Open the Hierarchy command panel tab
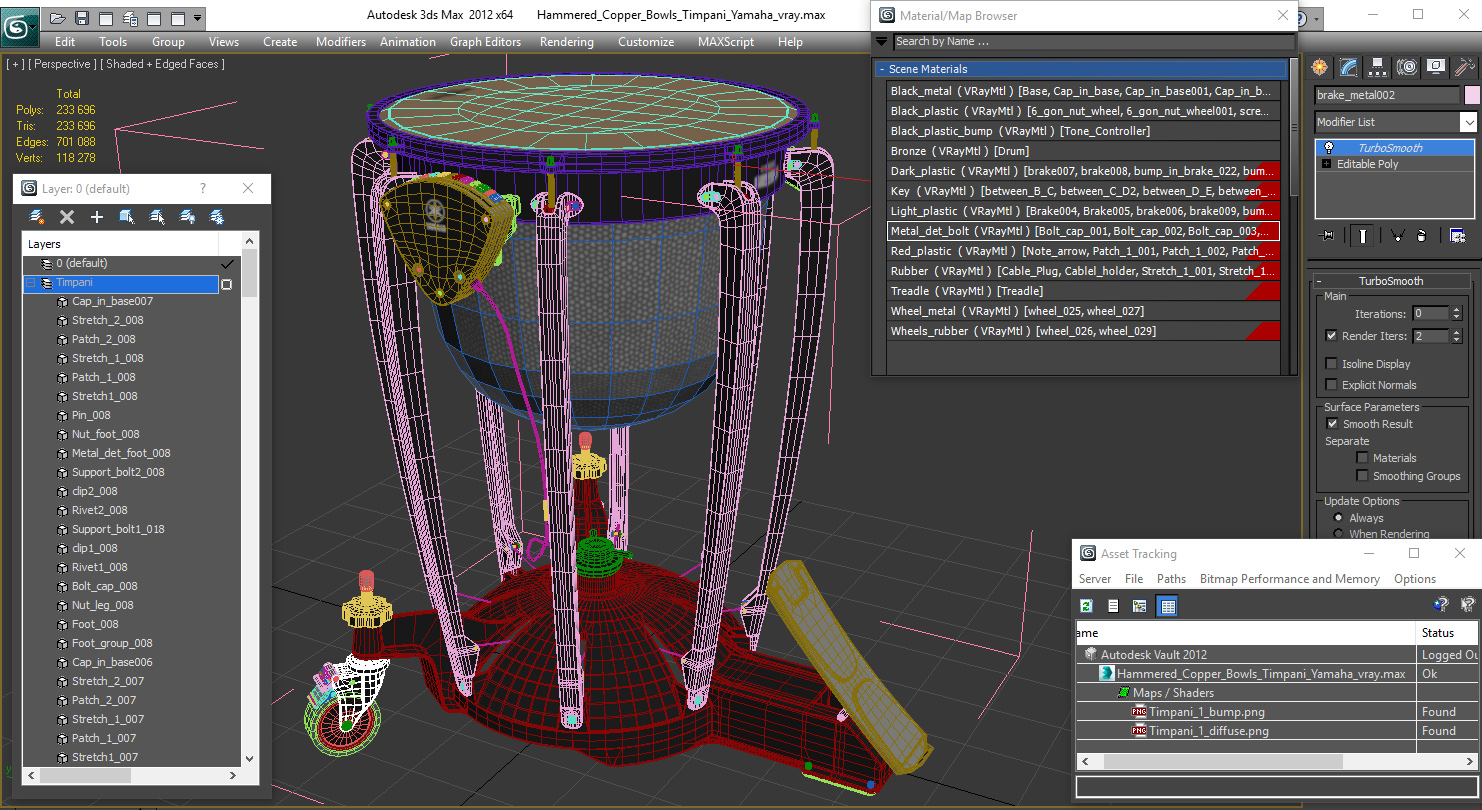Screen dimensions: 1482x810 pyautogui.click(x=1378, y=67)
